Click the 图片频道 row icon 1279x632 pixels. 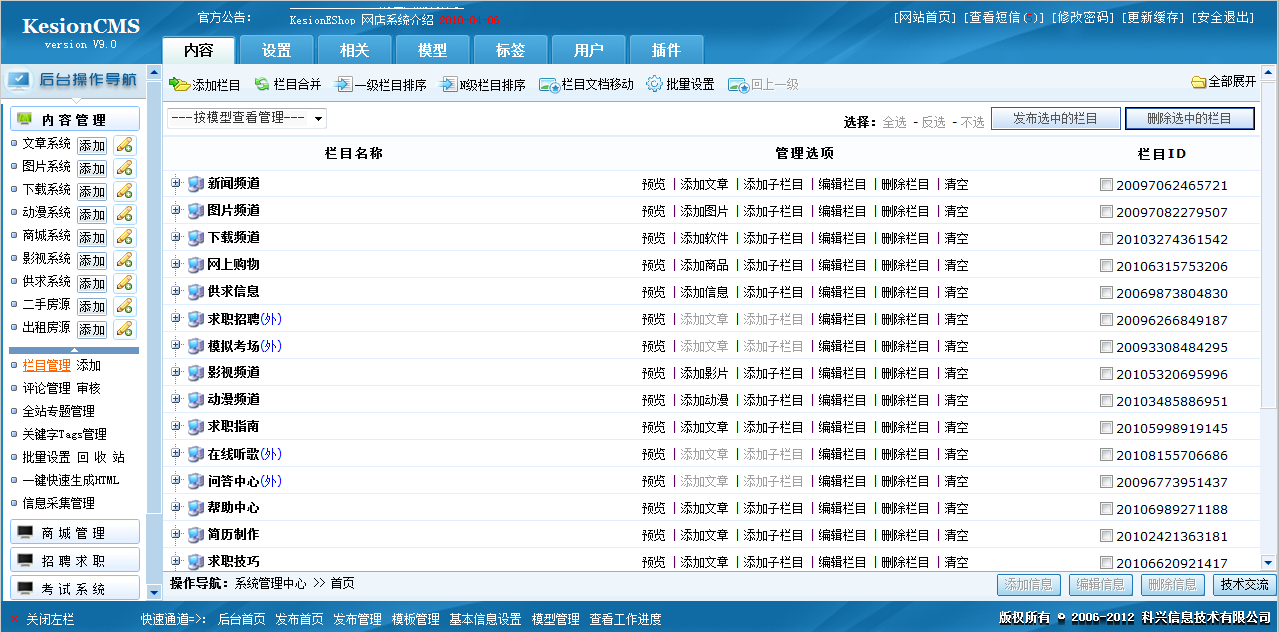pos(196,211)
